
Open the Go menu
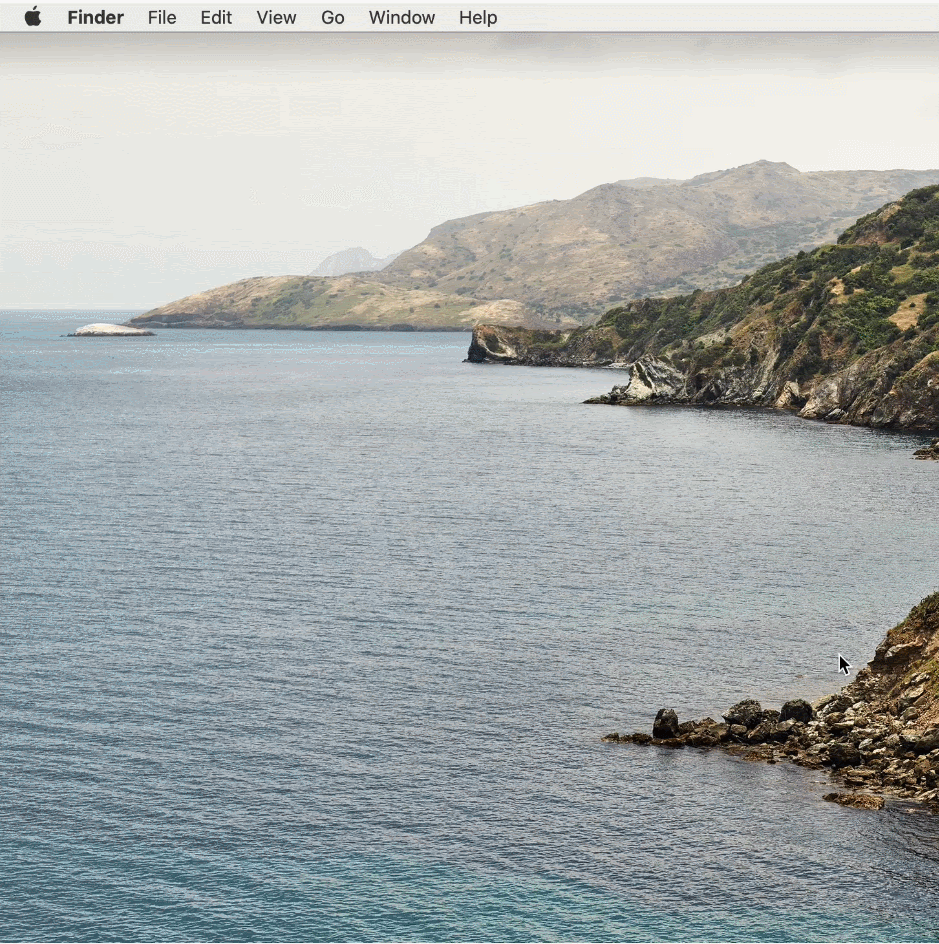[x=333, y=17]
